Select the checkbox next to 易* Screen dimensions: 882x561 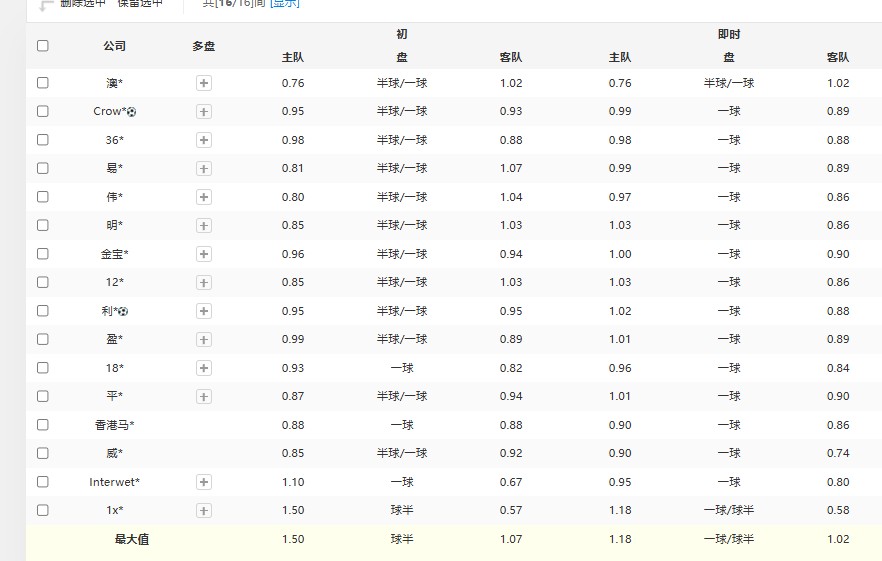(x=42, y=168)
